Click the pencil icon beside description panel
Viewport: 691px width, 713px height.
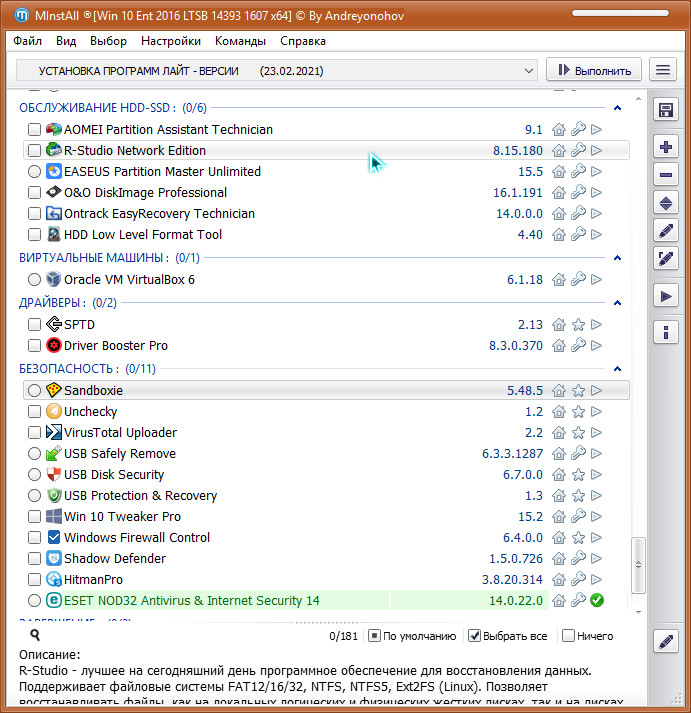666,642
